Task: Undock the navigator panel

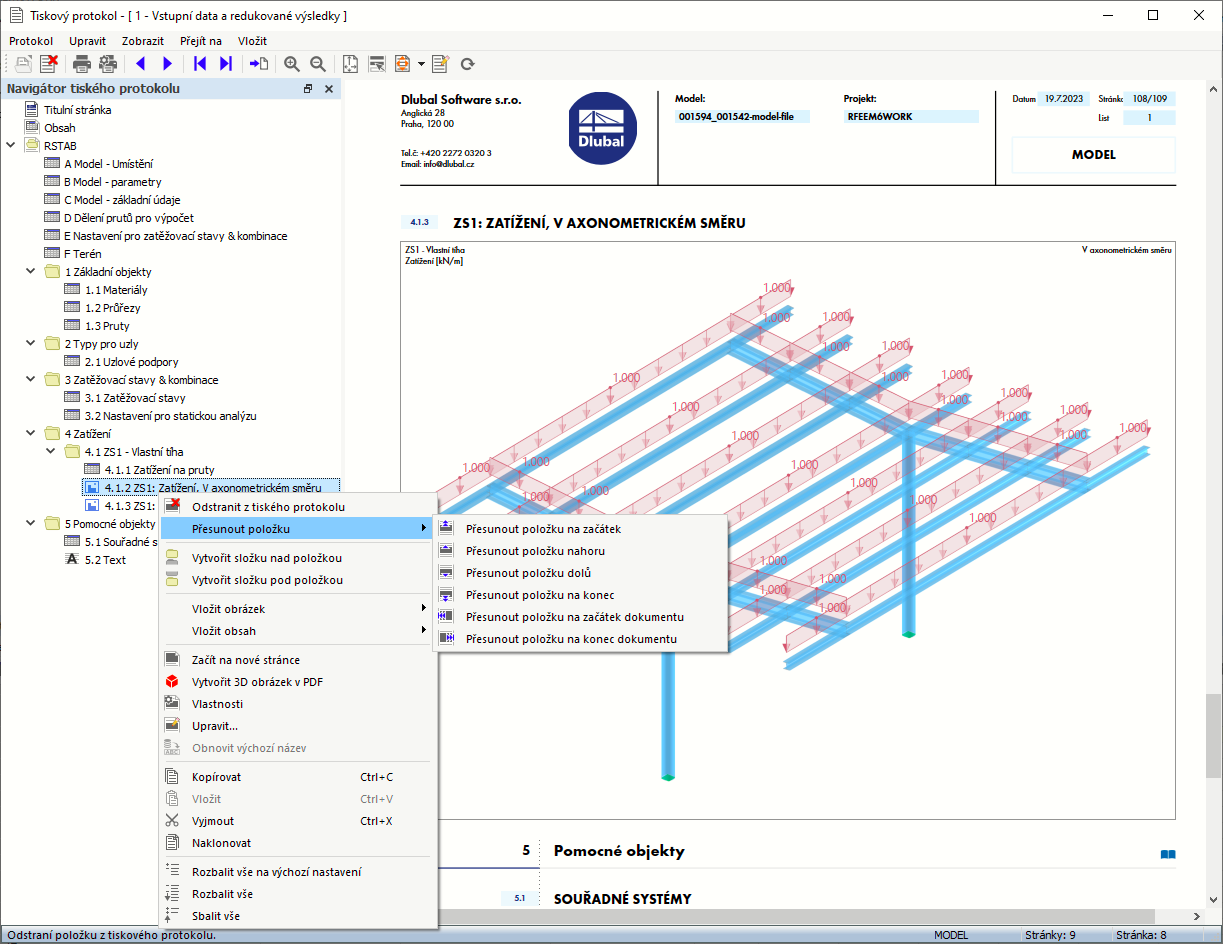Action: click(x=308, y=89)
